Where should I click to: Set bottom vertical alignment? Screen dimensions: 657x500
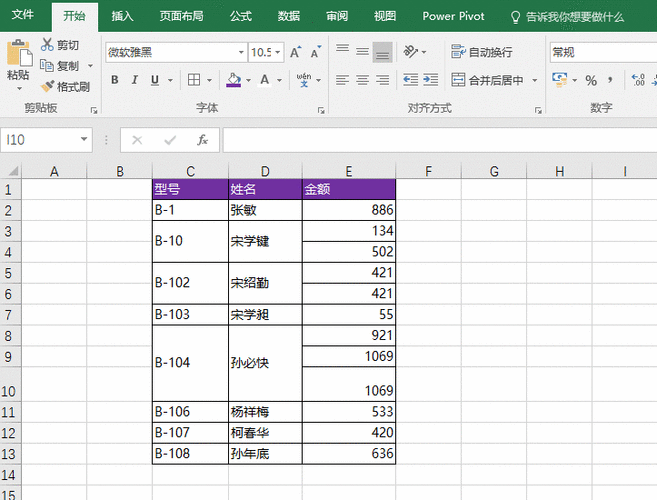(383, 52)
